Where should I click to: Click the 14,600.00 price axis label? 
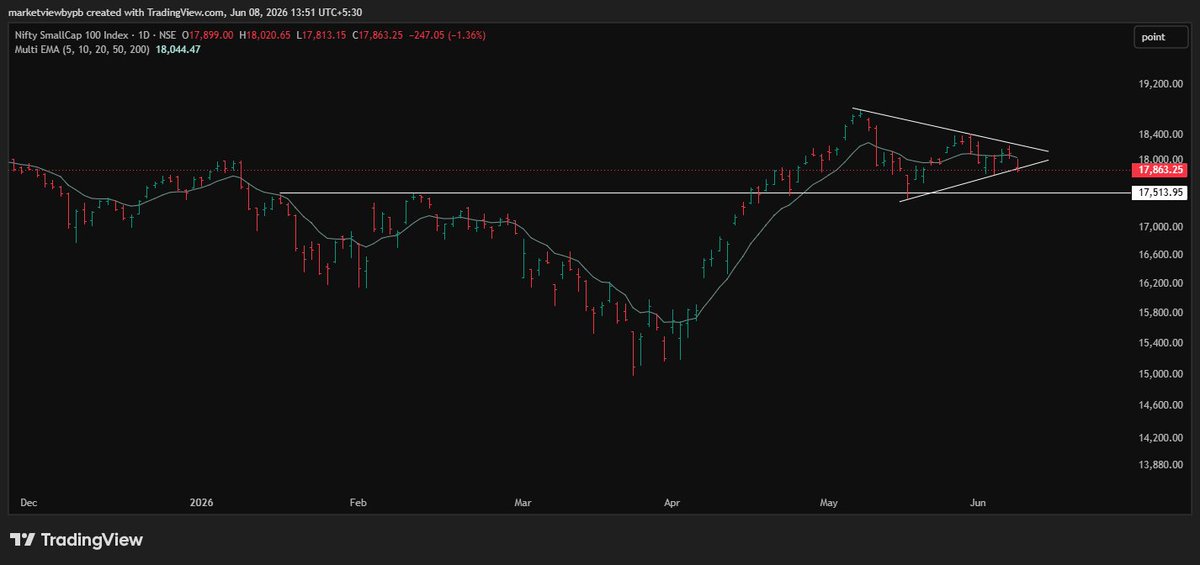[x=1162, y=405]
